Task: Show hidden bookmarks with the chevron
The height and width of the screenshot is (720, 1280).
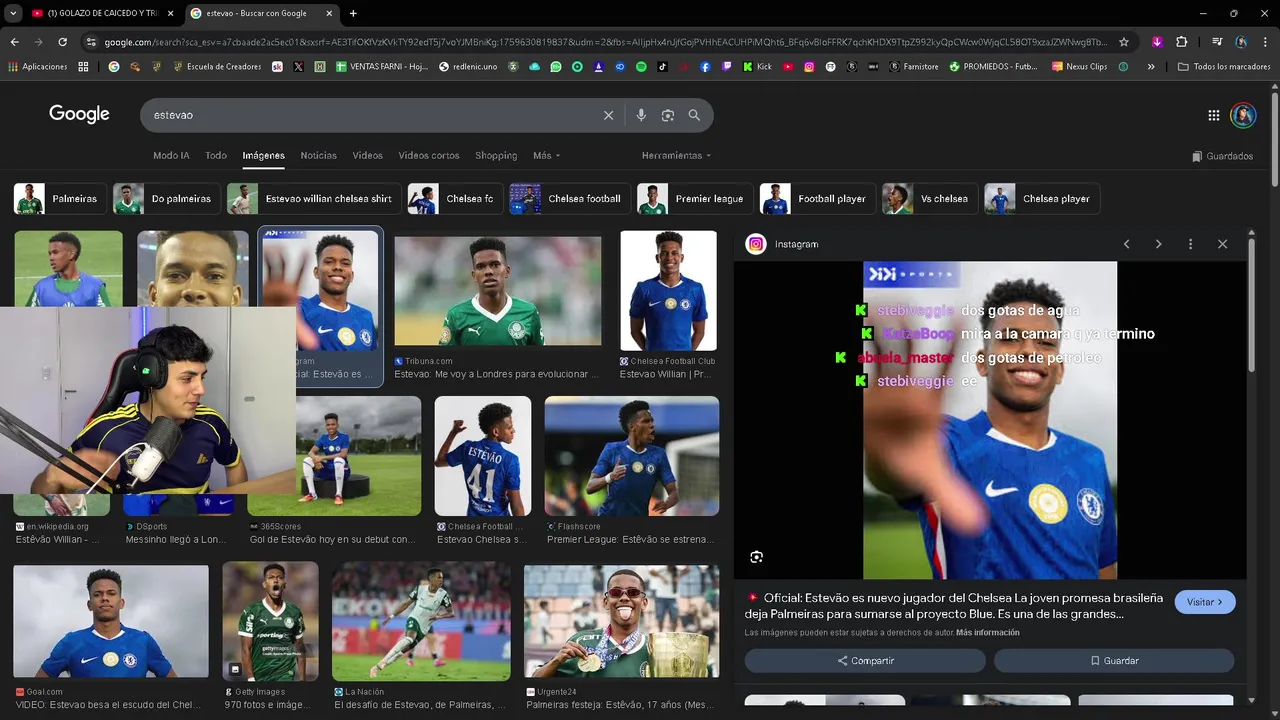Action: [1151, 67]
